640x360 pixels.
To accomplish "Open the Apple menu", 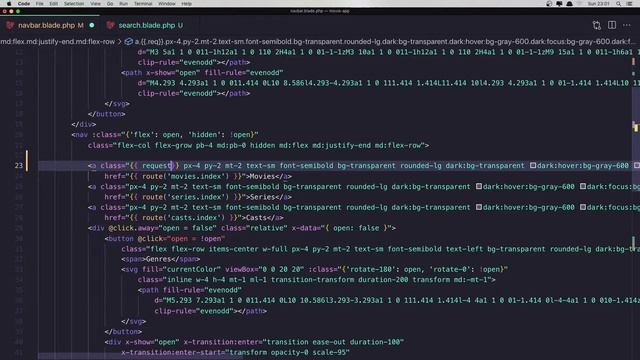I will pos(9,4).
